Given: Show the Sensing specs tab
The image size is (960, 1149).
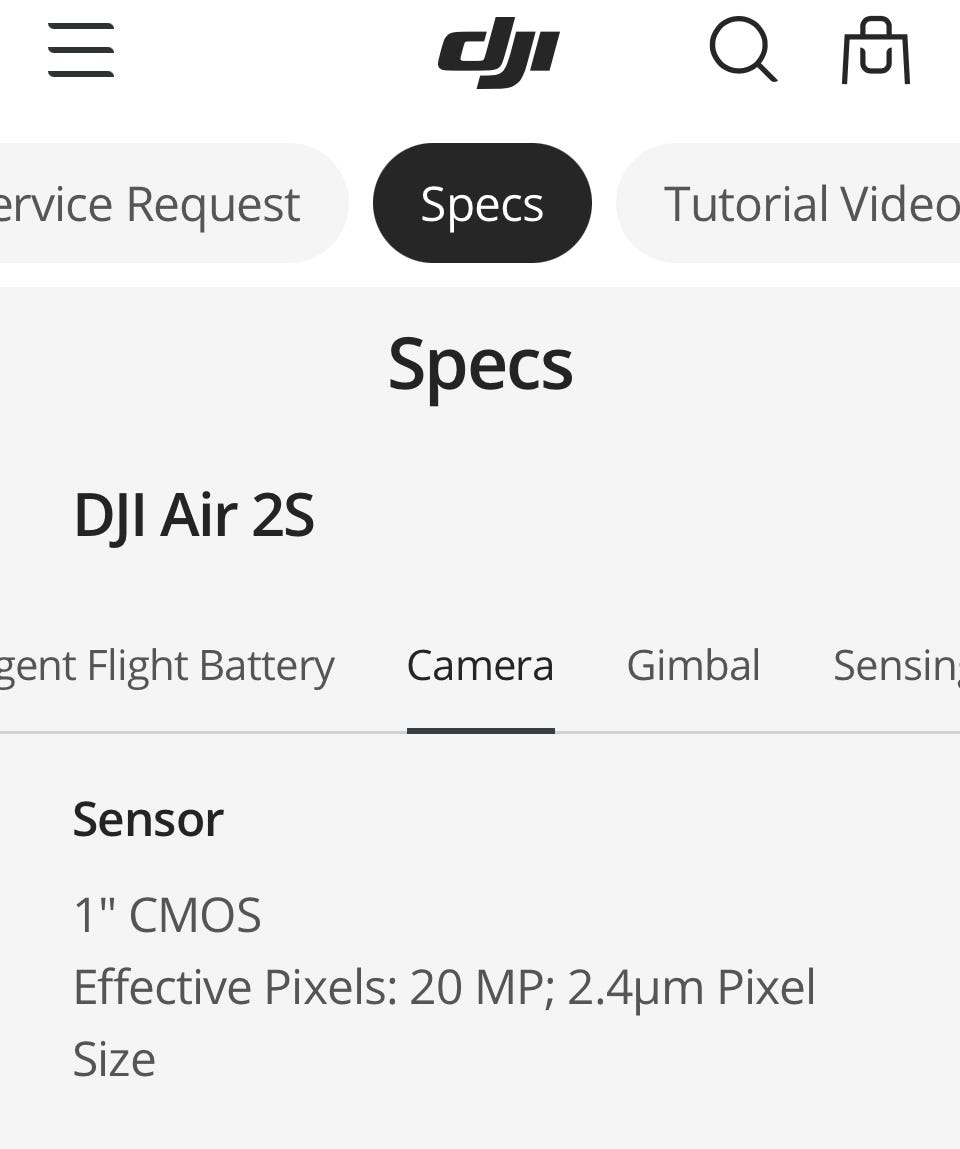Looking at the screenshot, I should click(895, 666).
